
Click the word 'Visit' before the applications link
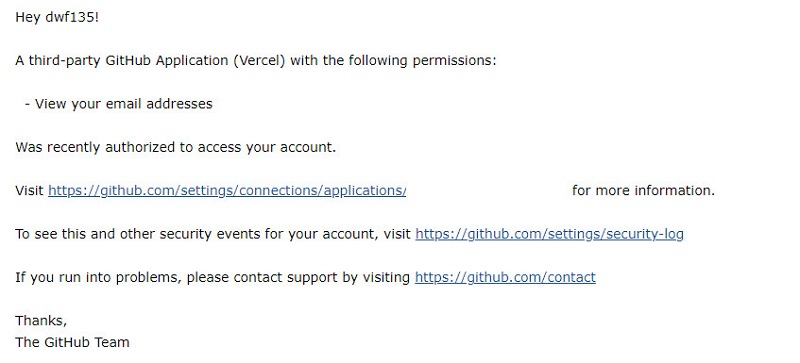pos(29,191)
